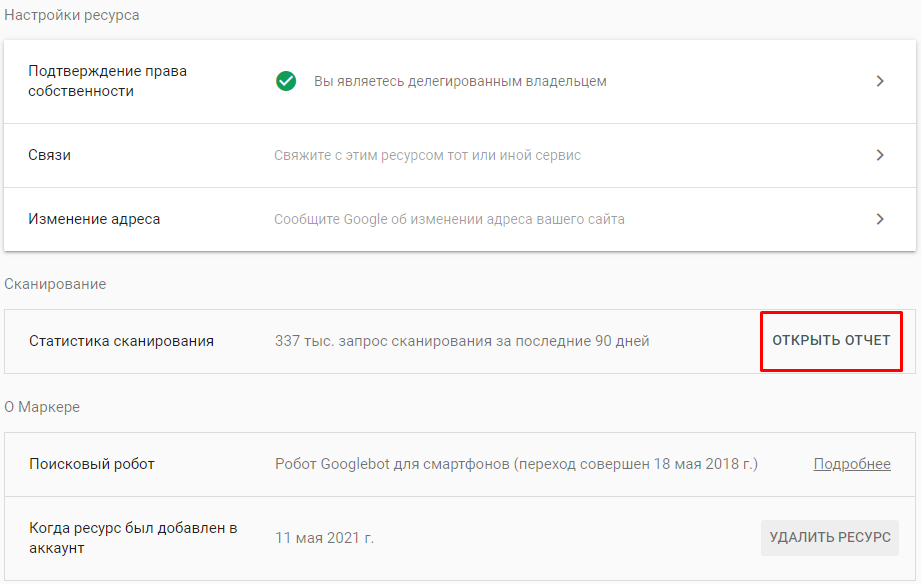Click the green verified checkmark icon
Viewport: 921px width, 584px height.
click(286, 81)
